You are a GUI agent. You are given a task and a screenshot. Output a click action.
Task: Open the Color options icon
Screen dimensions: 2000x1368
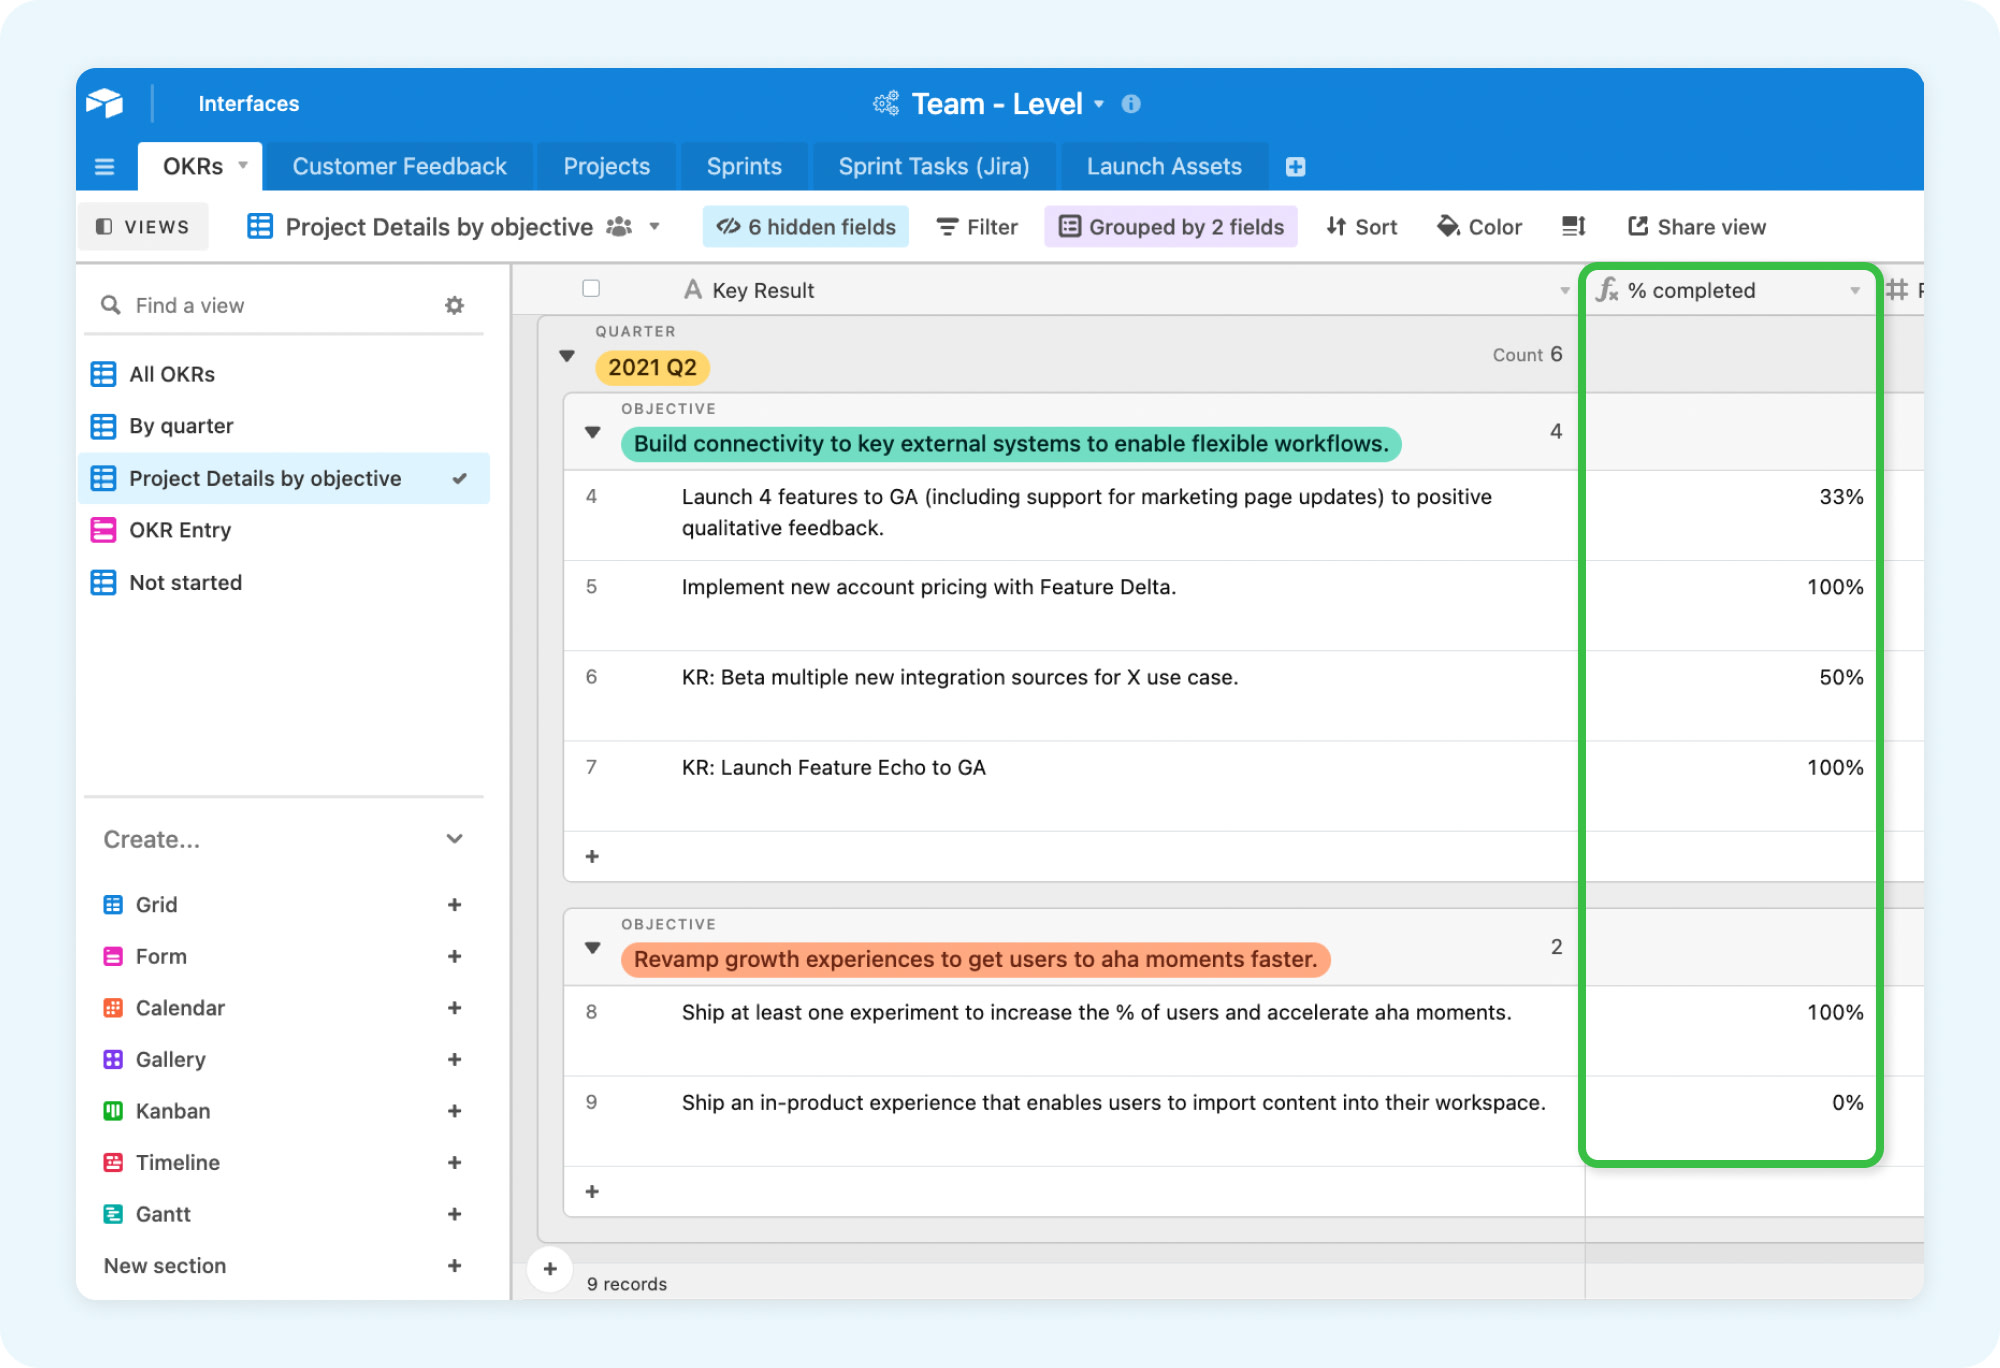click(1449, 226)
